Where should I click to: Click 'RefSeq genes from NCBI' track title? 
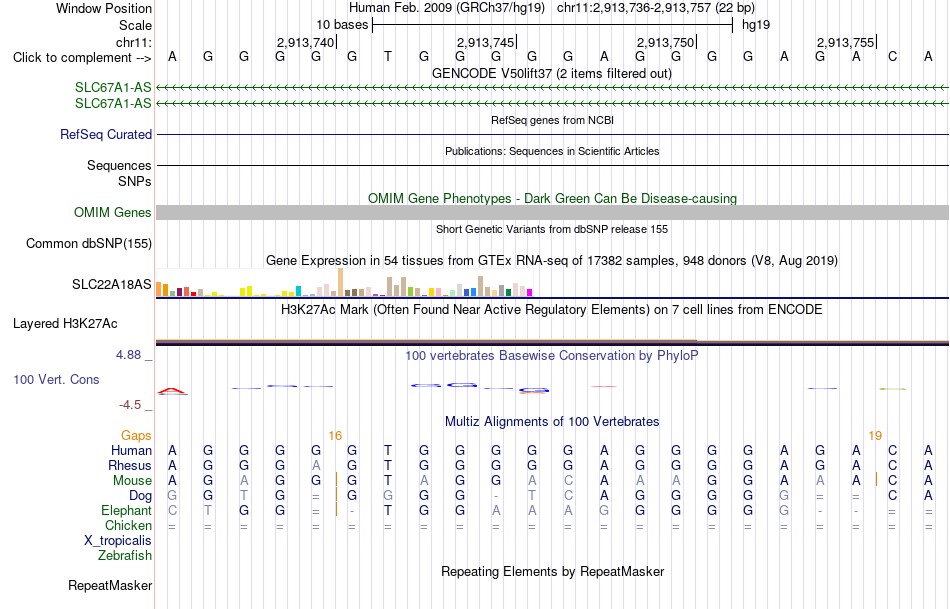coord(552,120)
